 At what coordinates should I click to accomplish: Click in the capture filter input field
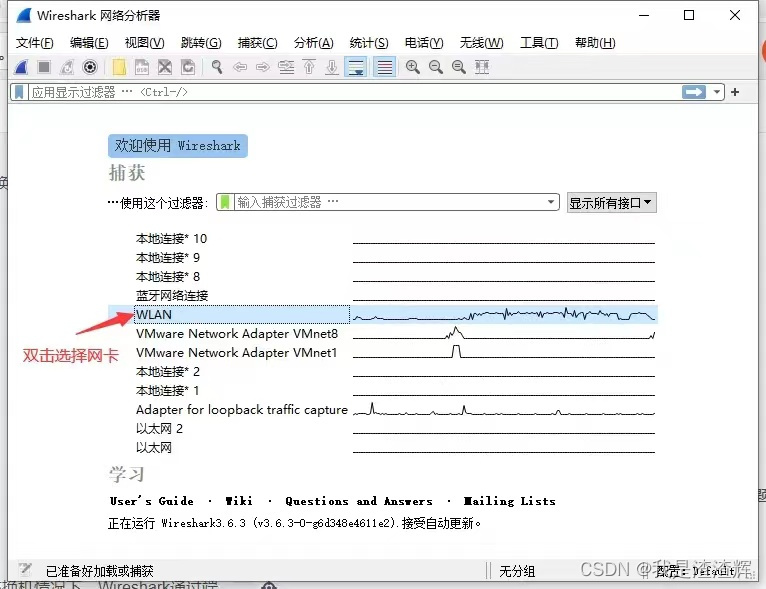coord(389,202)
